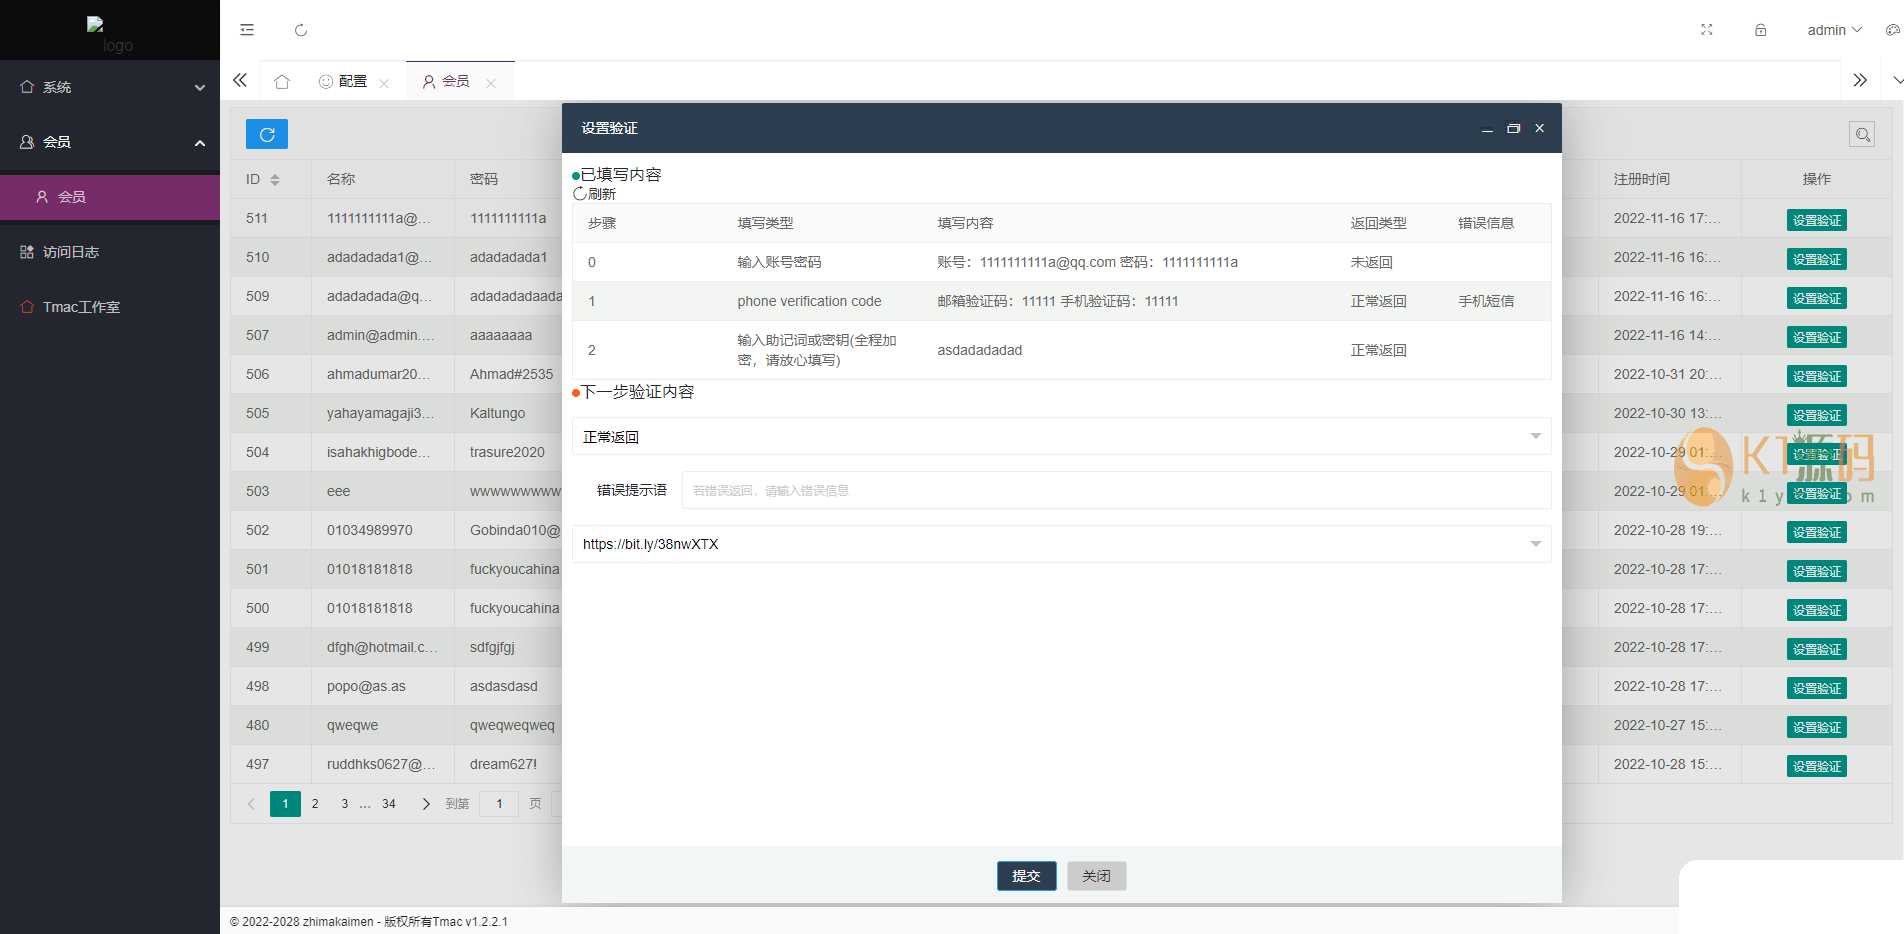Viewport: 1904px width, 934px height.
Task: Jump to last page 34
Action: pyautogui.click(x=389, y=804)
